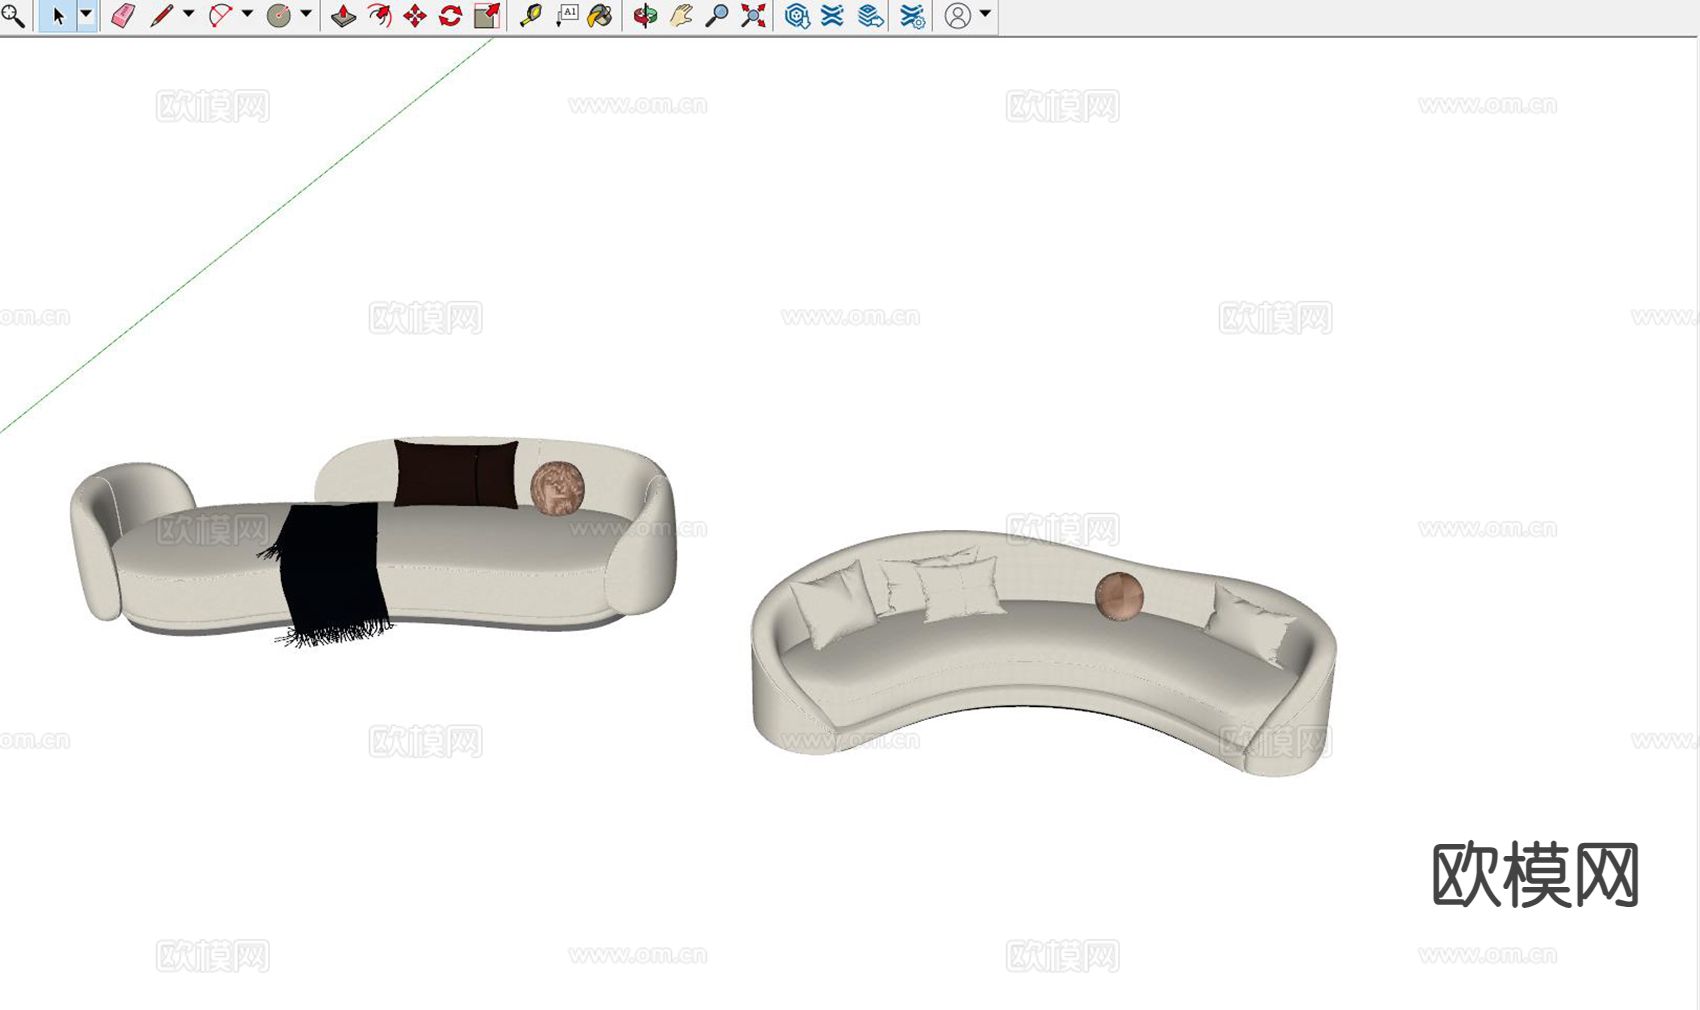Select the Rotate tool
This screenshot has height=1010, width=1700.
pos(451,15)
